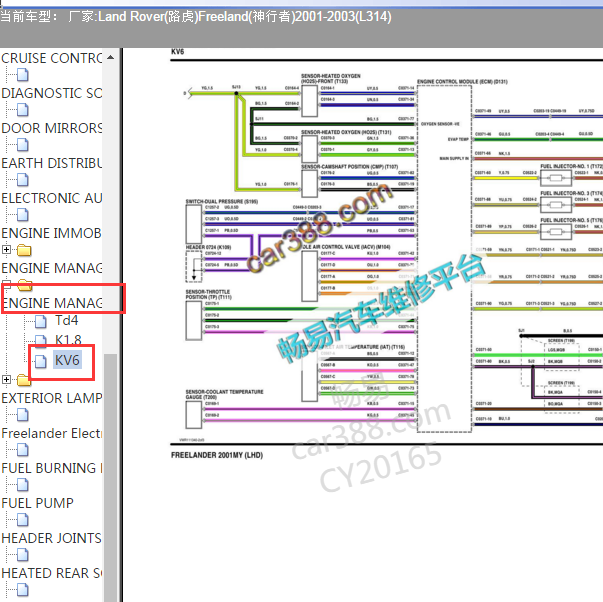Click SENSOR-CAMSHAFT POSITION (CMP) label
The image size is (603, 602).
pos(349,167)
